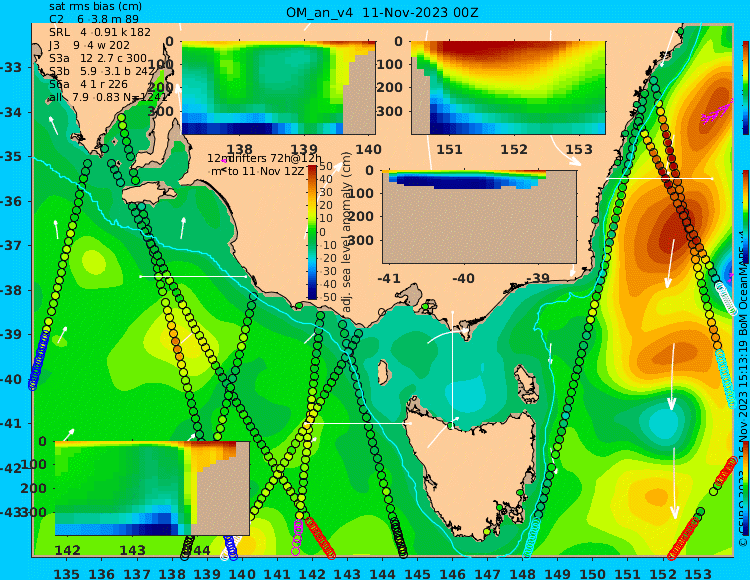Click the 50 label on the color bar
Viewport: 750px width, 580px height.
point(326,166)
